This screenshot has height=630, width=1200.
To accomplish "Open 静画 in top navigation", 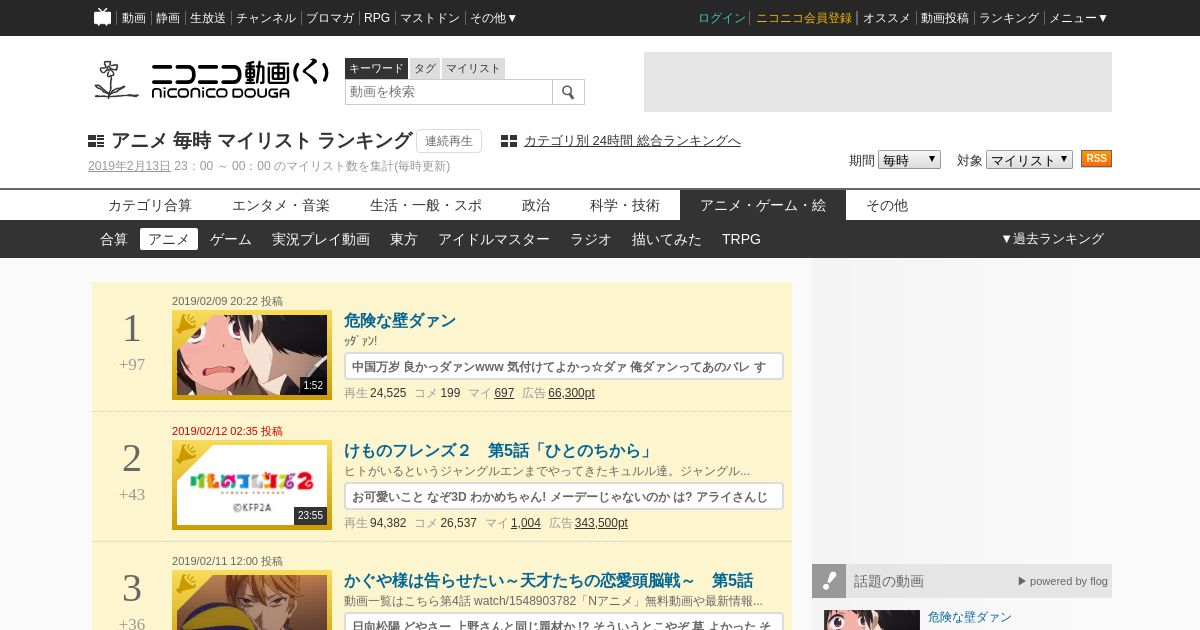I will click(x=168, y=18).
